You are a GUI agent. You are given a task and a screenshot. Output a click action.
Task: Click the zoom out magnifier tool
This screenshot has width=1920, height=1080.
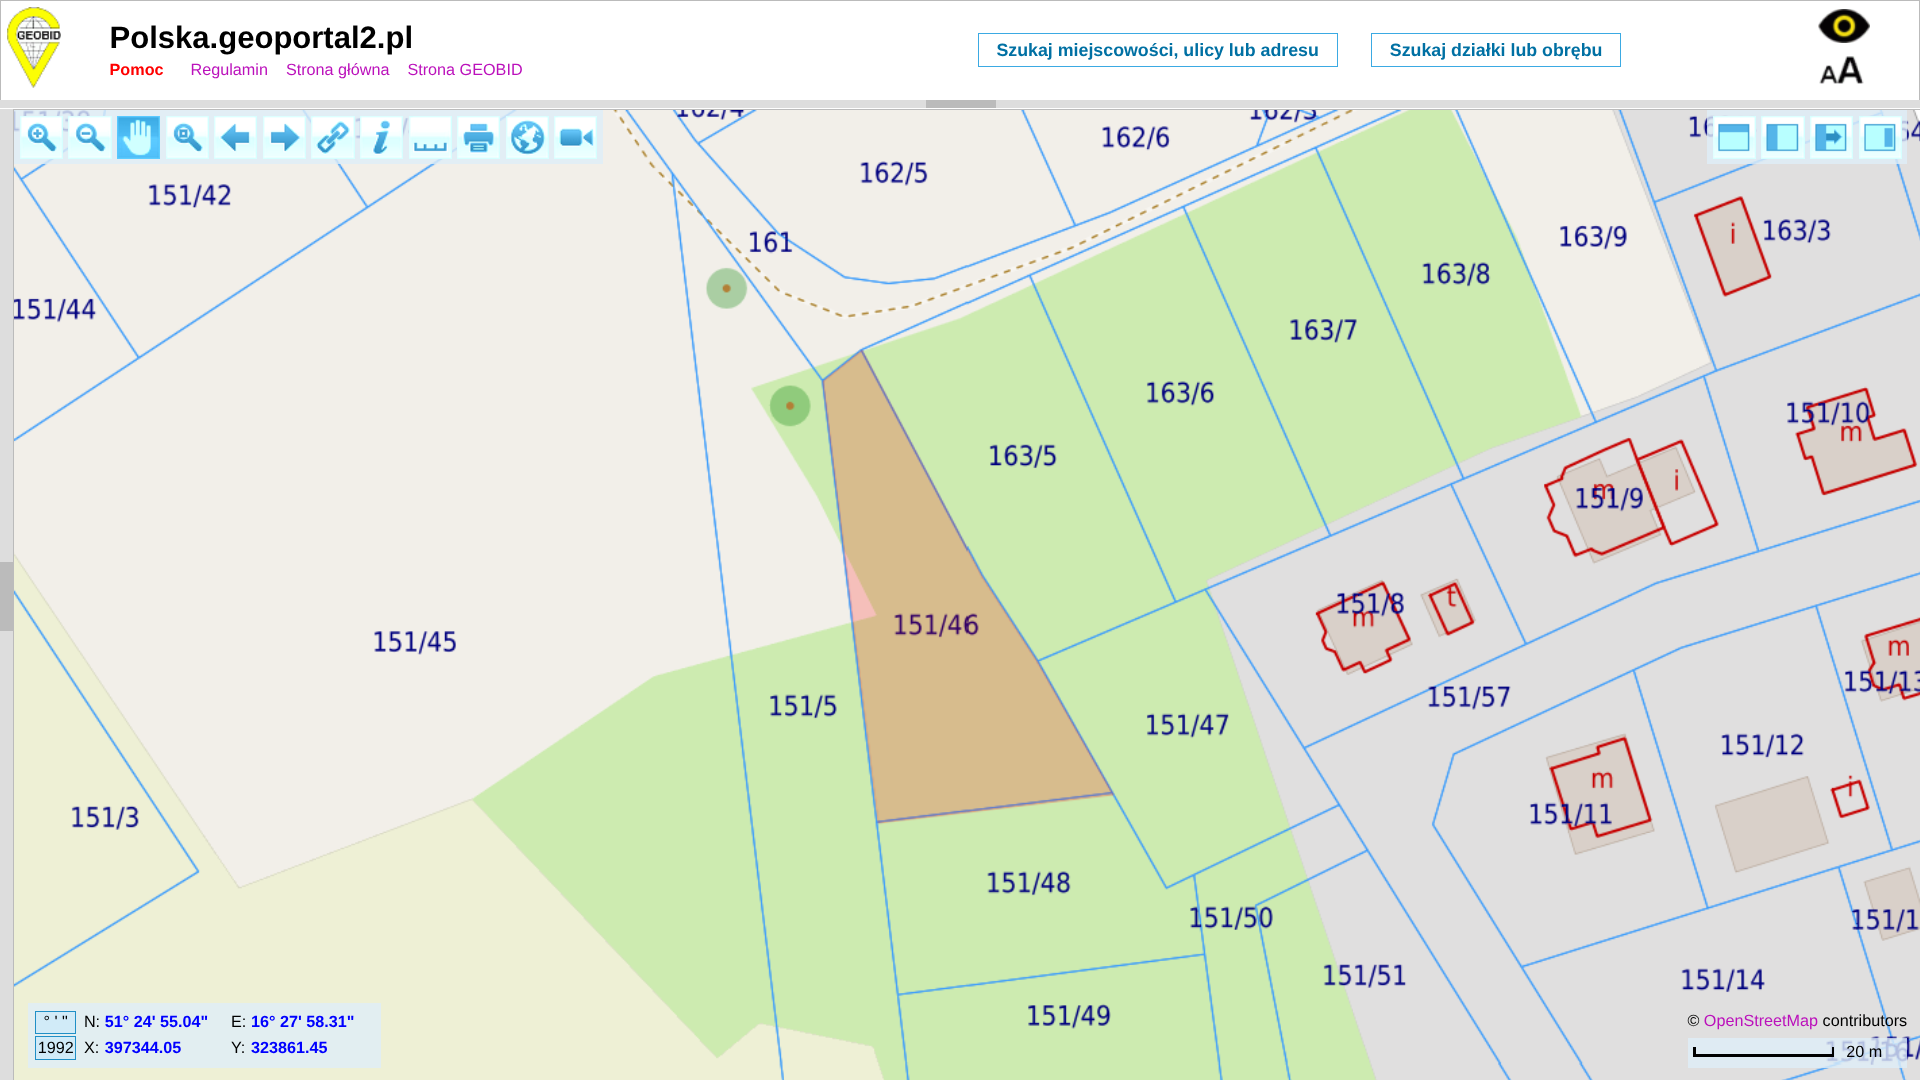click(90, 137)
